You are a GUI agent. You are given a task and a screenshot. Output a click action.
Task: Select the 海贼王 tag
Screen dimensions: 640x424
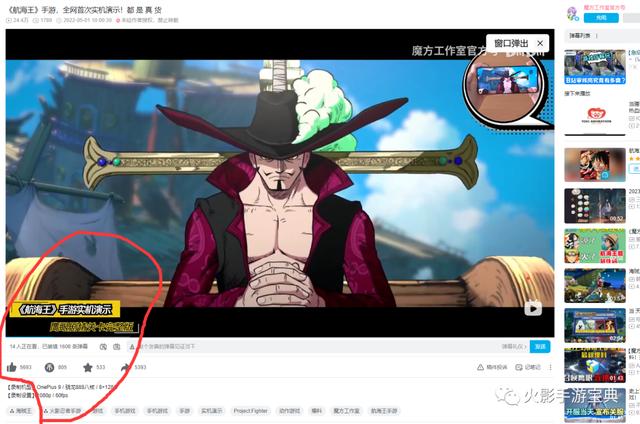click(20, 411)
